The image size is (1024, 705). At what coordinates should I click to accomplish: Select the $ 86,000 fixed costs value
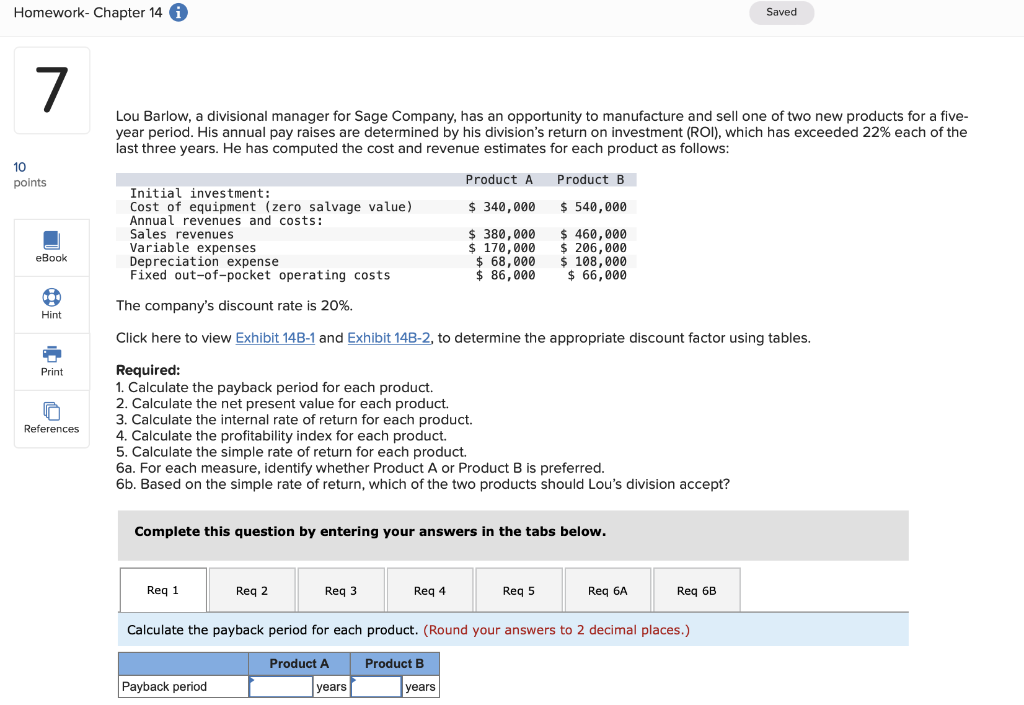[505, 275]
